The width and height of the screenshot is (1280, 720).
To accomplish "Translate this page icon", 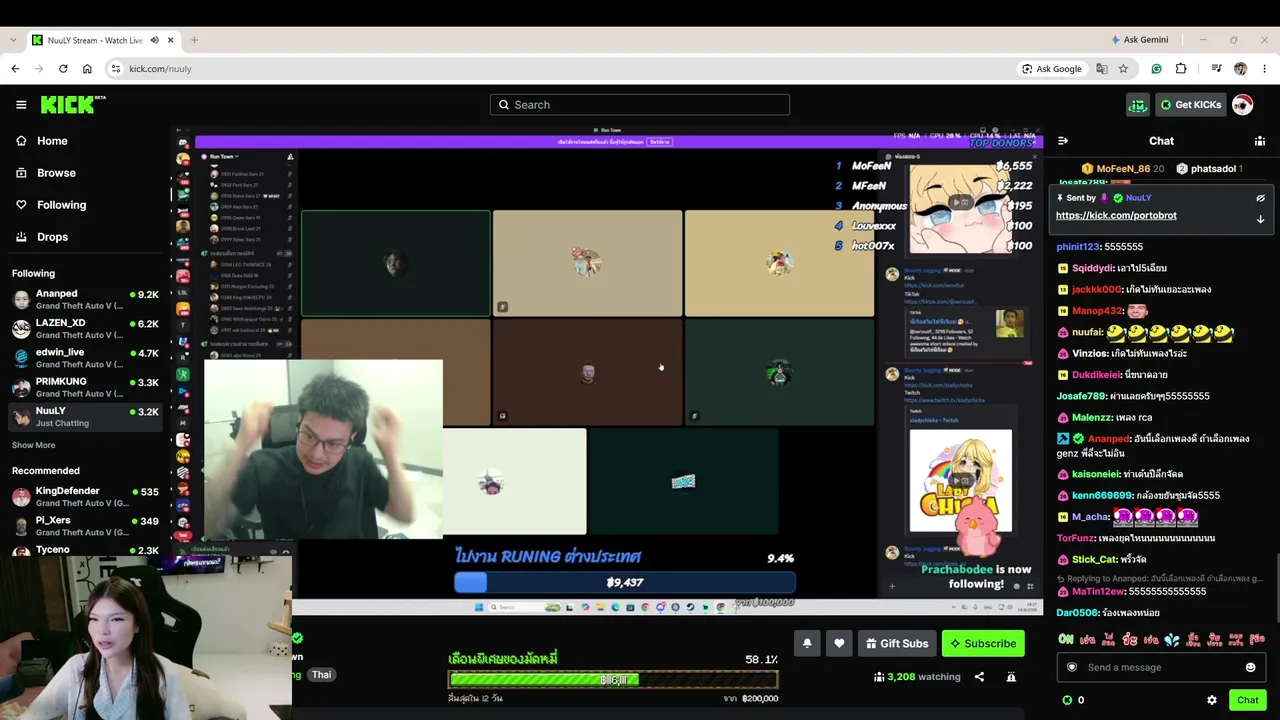I will click(1102, 69).
